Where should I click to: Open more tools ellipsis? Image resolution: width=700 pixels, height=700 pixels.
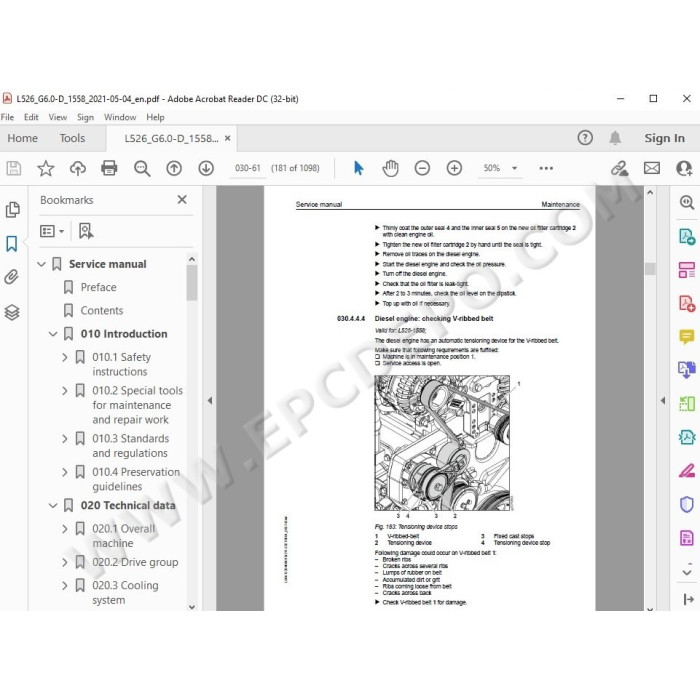[546, 168]
